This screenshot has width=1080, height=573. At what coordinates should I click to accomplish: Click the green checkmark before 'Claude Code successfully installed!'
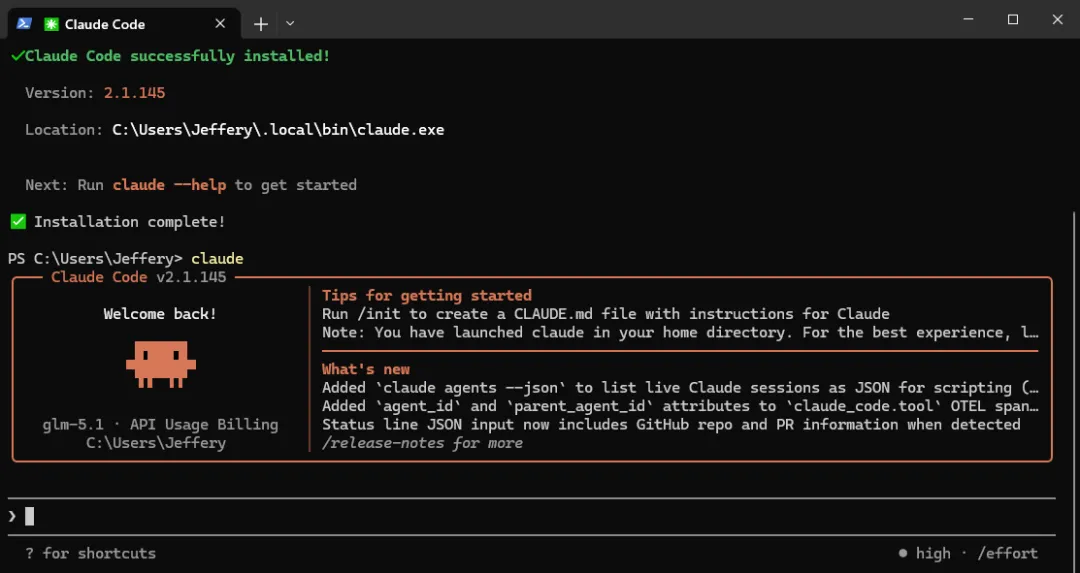tap(17, 56)
